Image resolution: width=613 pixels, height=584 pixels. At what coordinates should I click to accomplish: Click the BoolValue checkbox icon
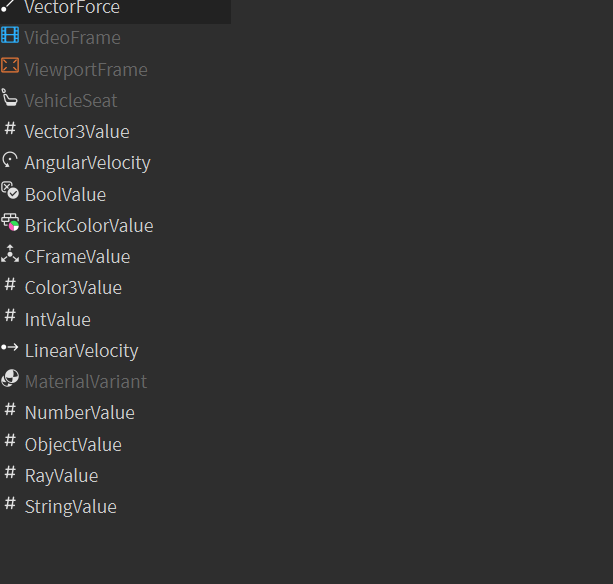[x=10, y=191]
